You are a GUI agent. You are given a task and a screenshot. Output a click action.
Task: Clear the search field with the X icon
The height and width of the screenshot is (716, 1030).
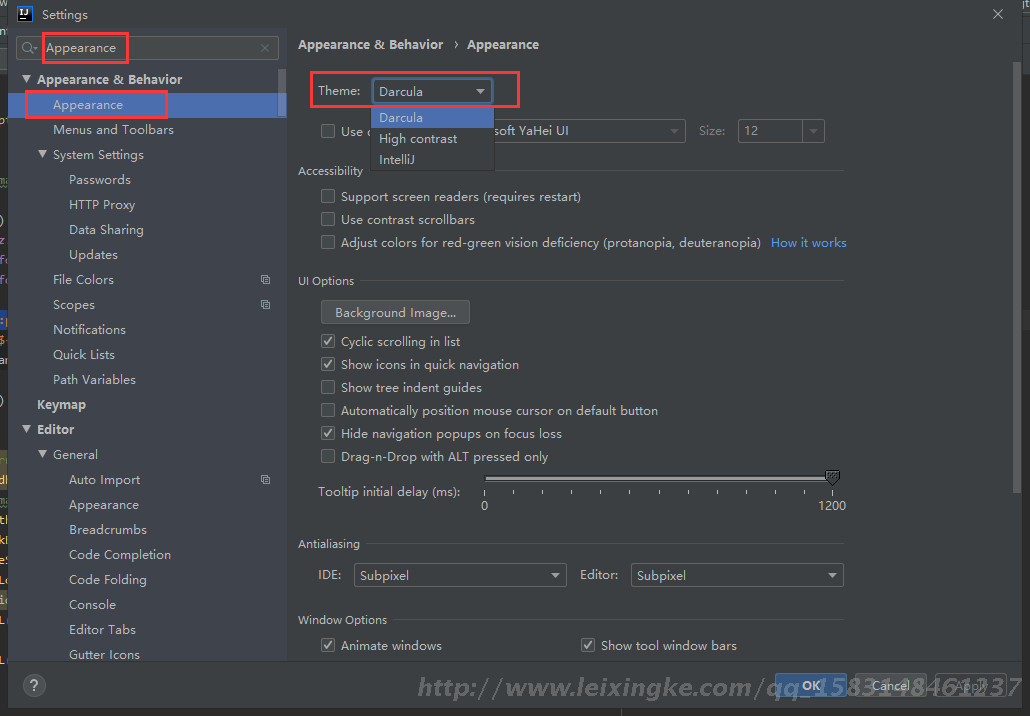(x=265, y=48)
